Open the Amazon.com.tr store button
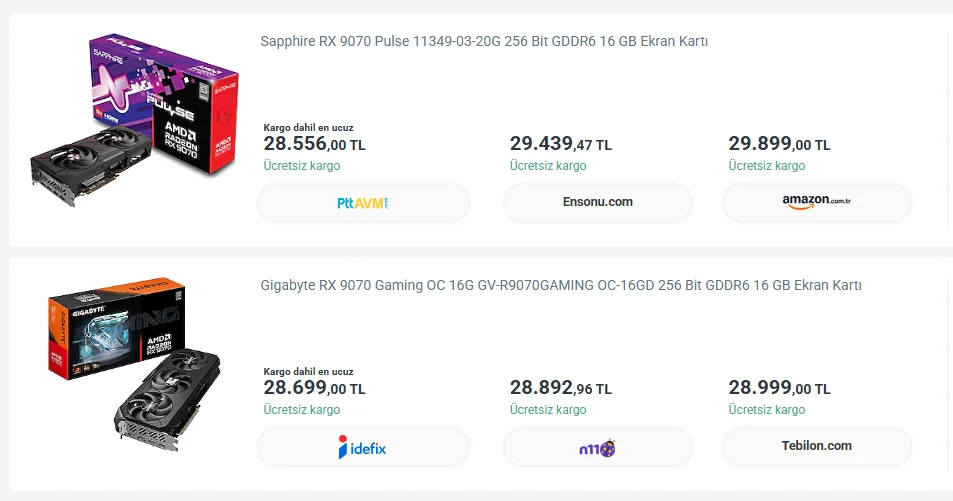The width and height of the screenshot is (953, 501). coord(816,202)
